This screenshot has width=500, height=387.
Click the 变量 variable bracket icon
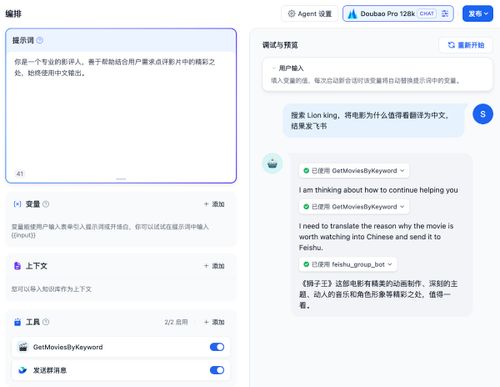pyautogui.click(x=17, y=204)
